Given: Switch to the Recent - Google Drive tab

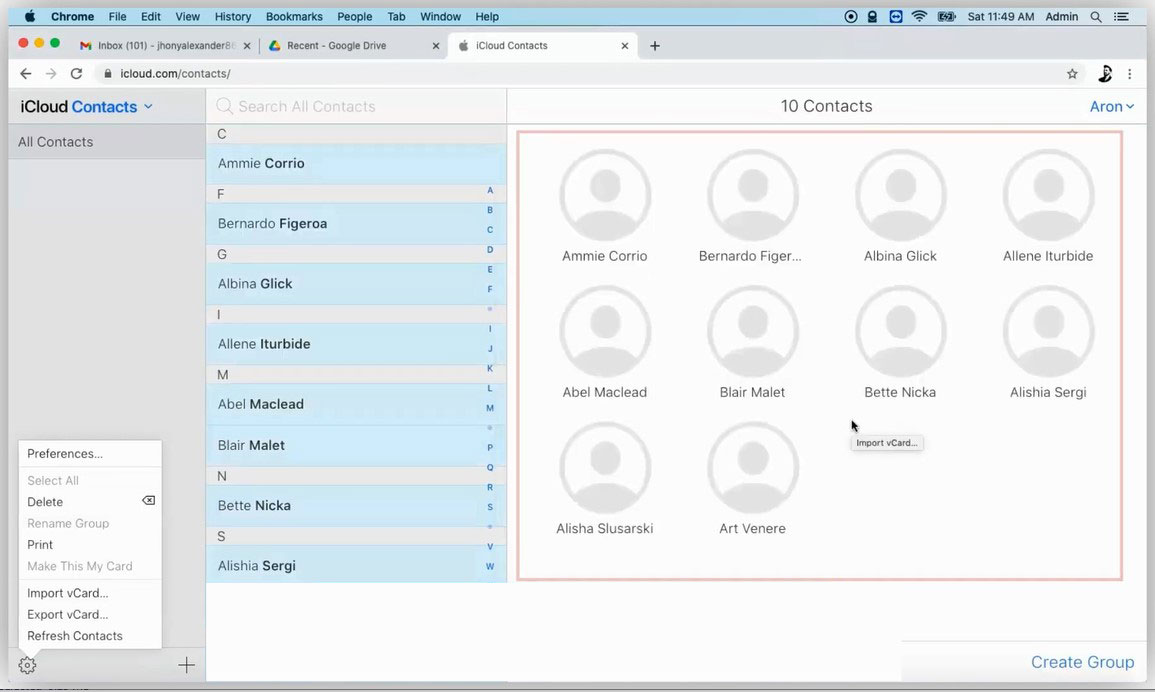Looking at the screenshot, I should [x=340, y=45].
